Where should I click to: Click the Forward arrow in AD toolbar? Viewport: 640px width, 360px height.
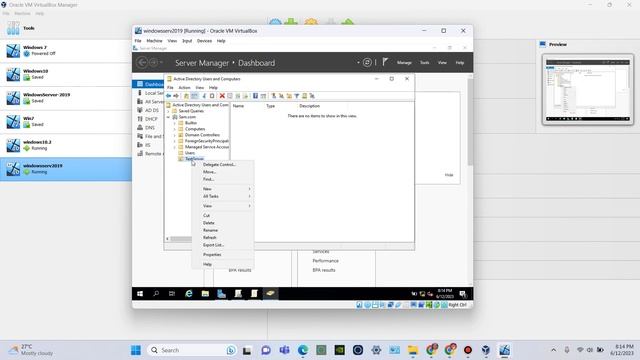click(x=176, y=96)
